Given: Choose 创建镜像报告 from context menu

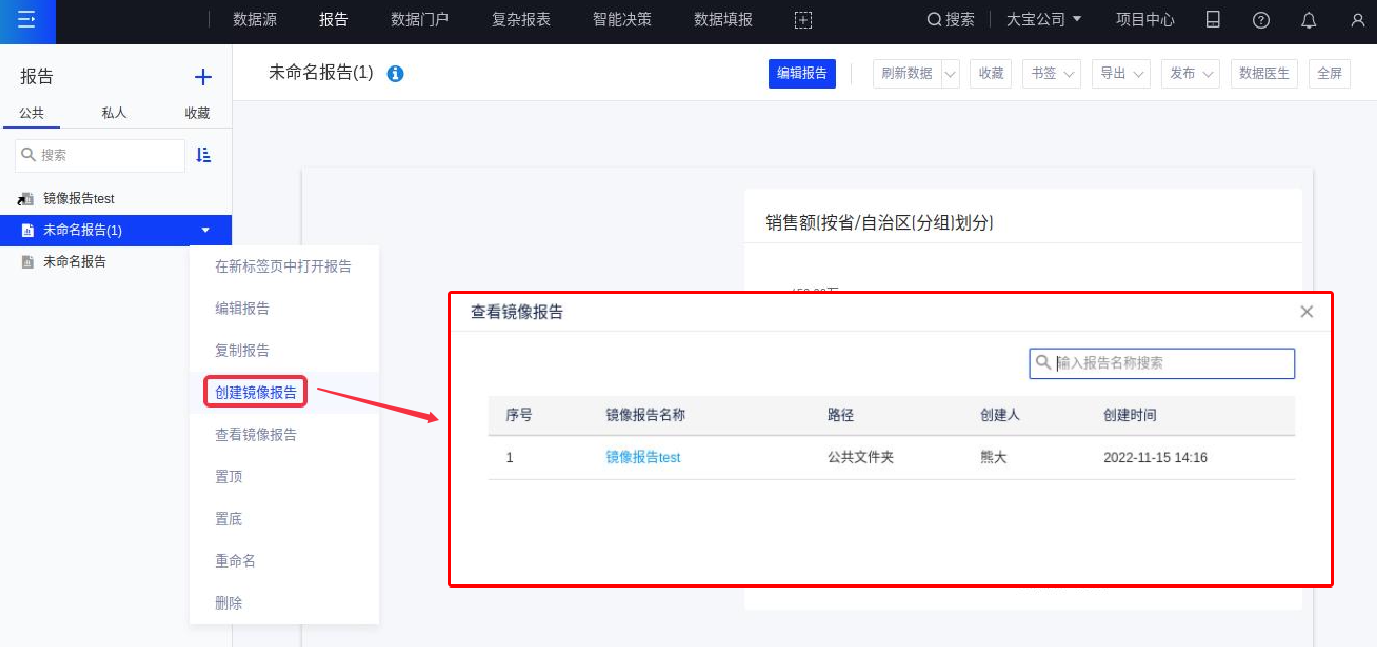Looking at the screenshot, I should pos(256,392).
